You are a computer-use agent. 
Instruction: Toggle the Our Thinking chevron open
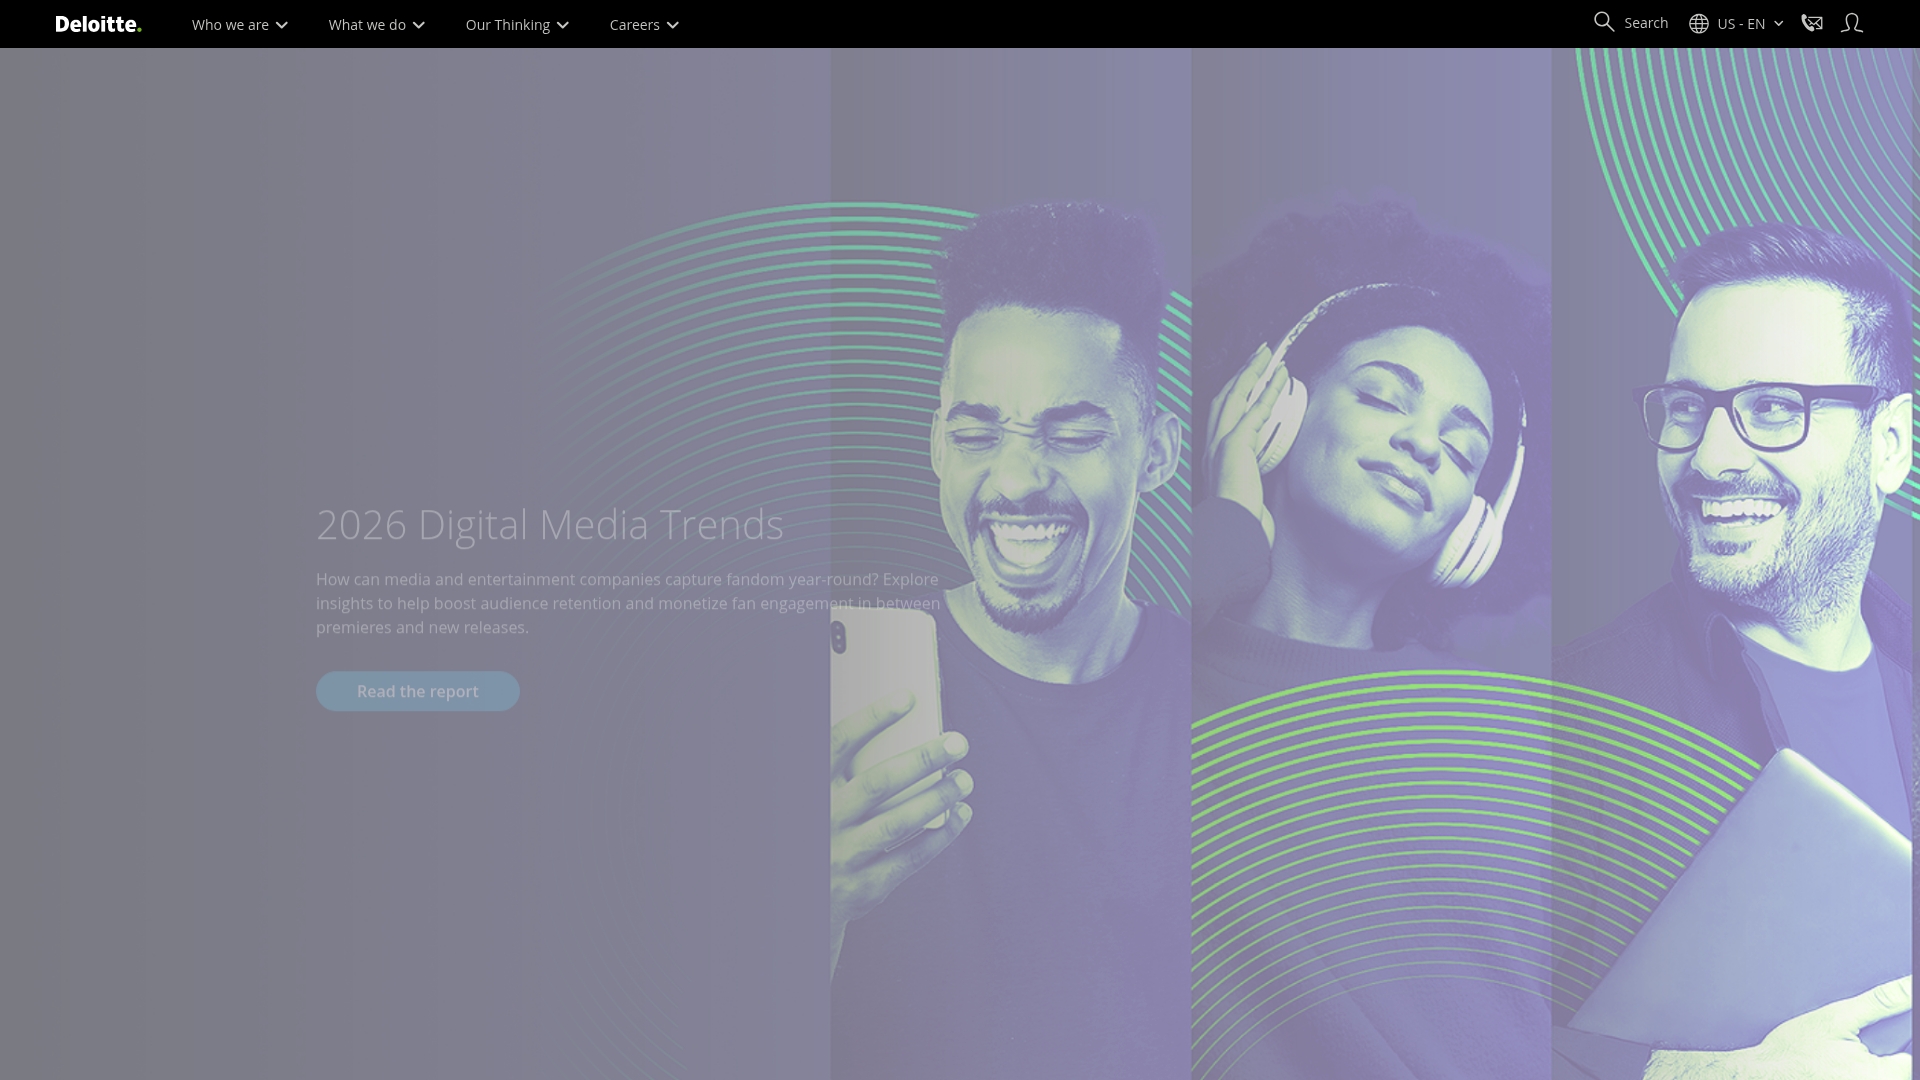point(562,25)
